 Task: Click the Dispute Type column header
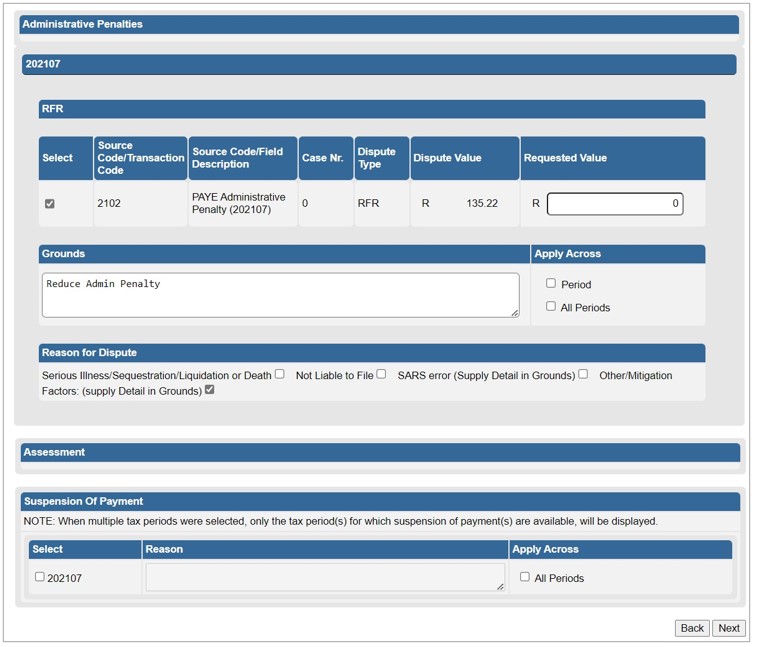pyautogui.click(x=382, y=158)
